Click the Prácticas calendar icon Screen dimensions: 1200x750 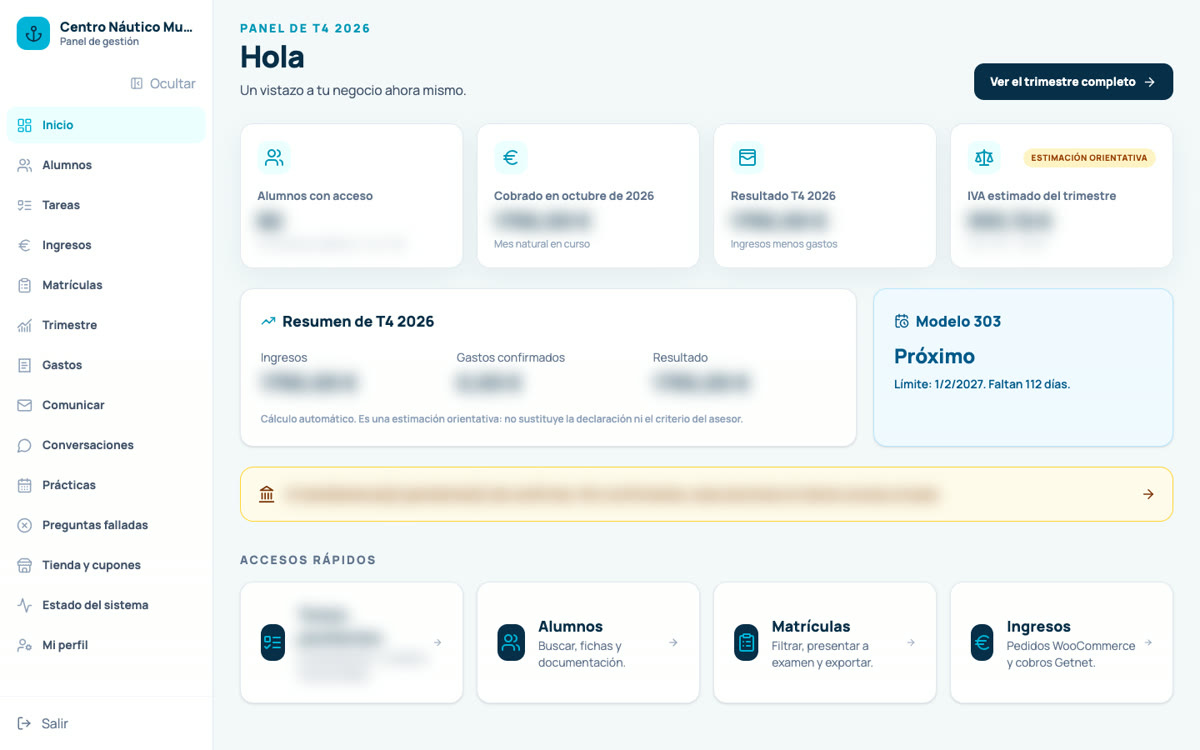(x=25, y=485)
